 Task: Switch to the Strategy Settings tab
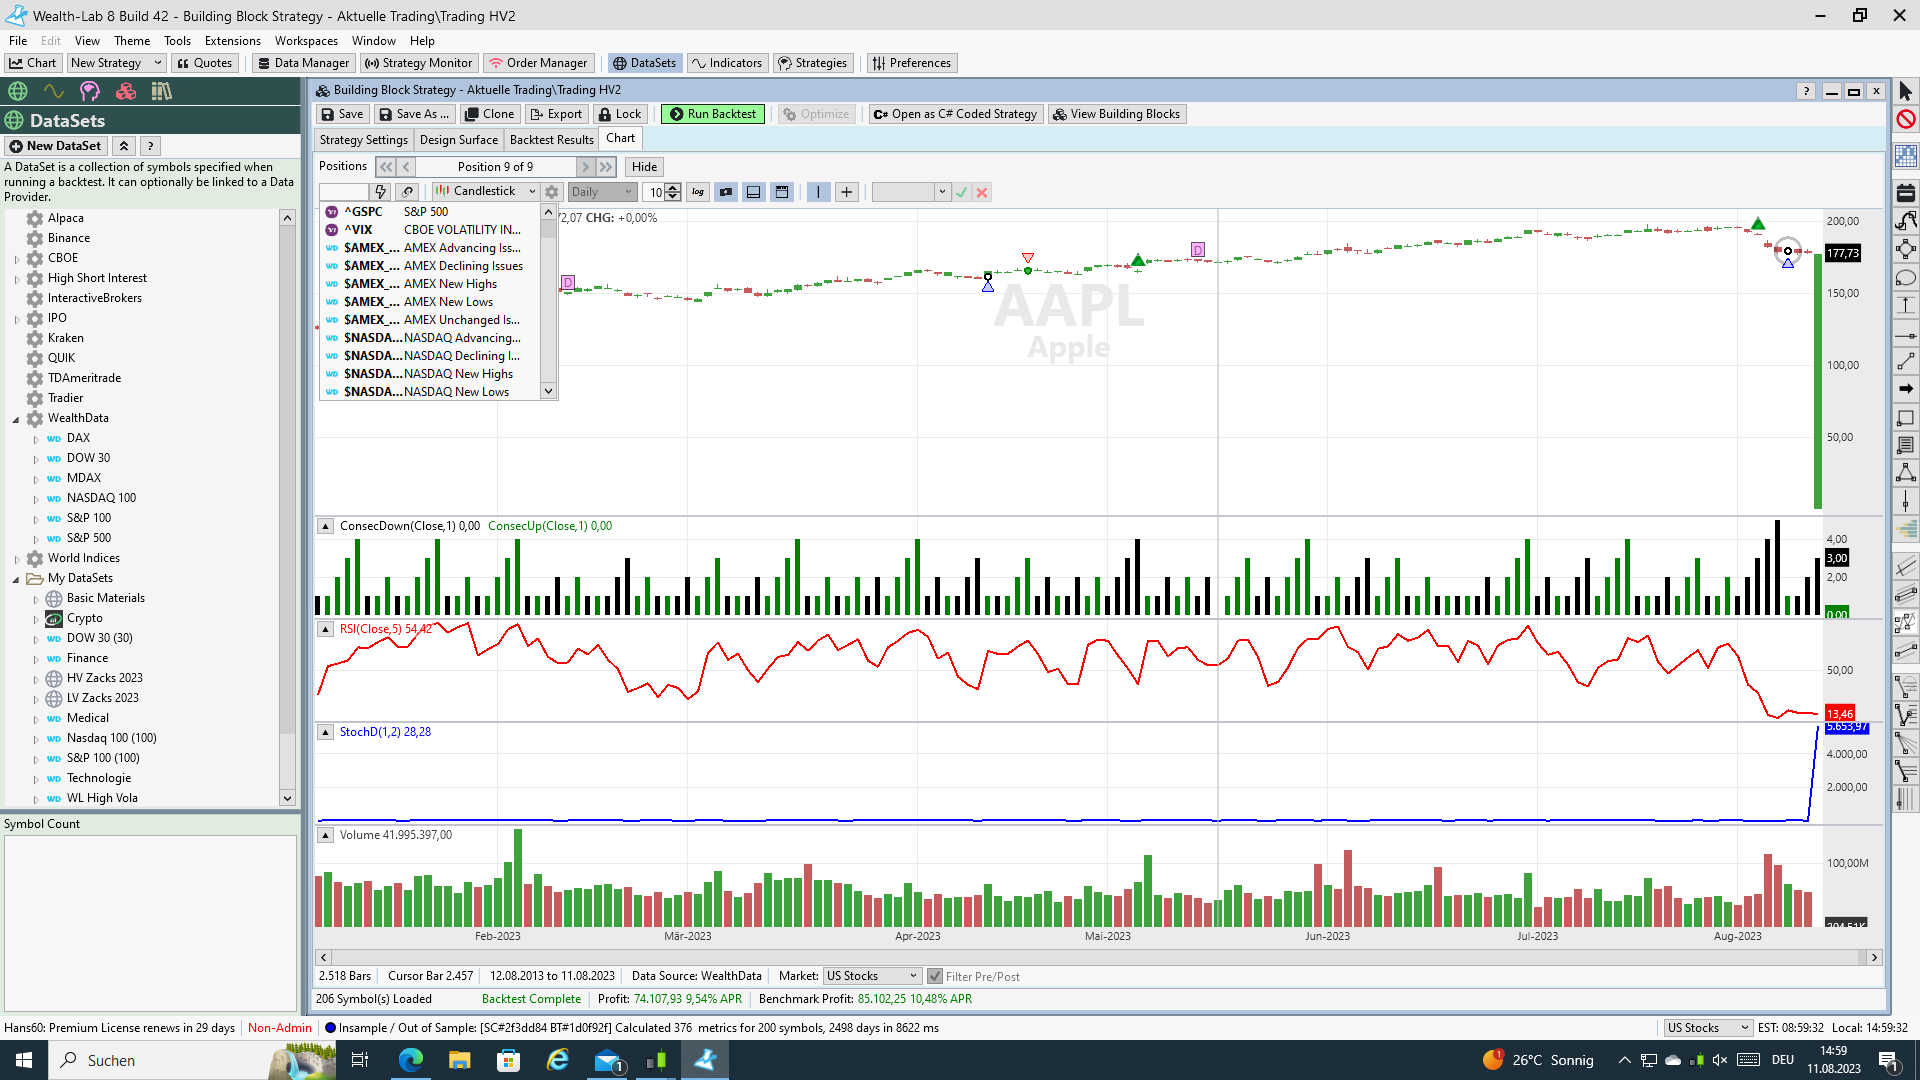pyautogui.click(x=363, y=140)
